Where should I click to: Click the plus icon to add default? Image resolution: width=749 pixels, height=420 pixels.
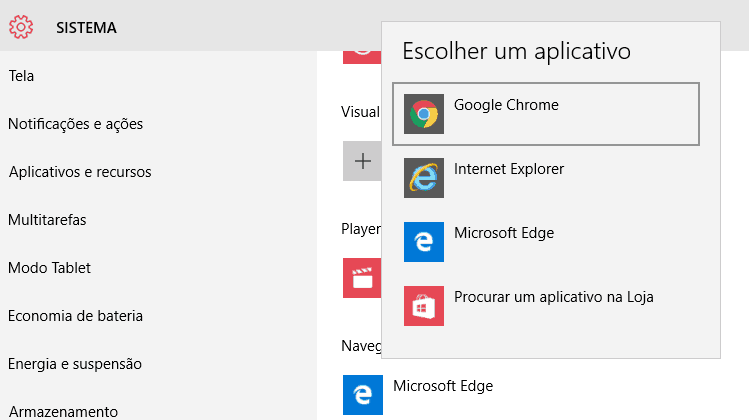(362, 161)
